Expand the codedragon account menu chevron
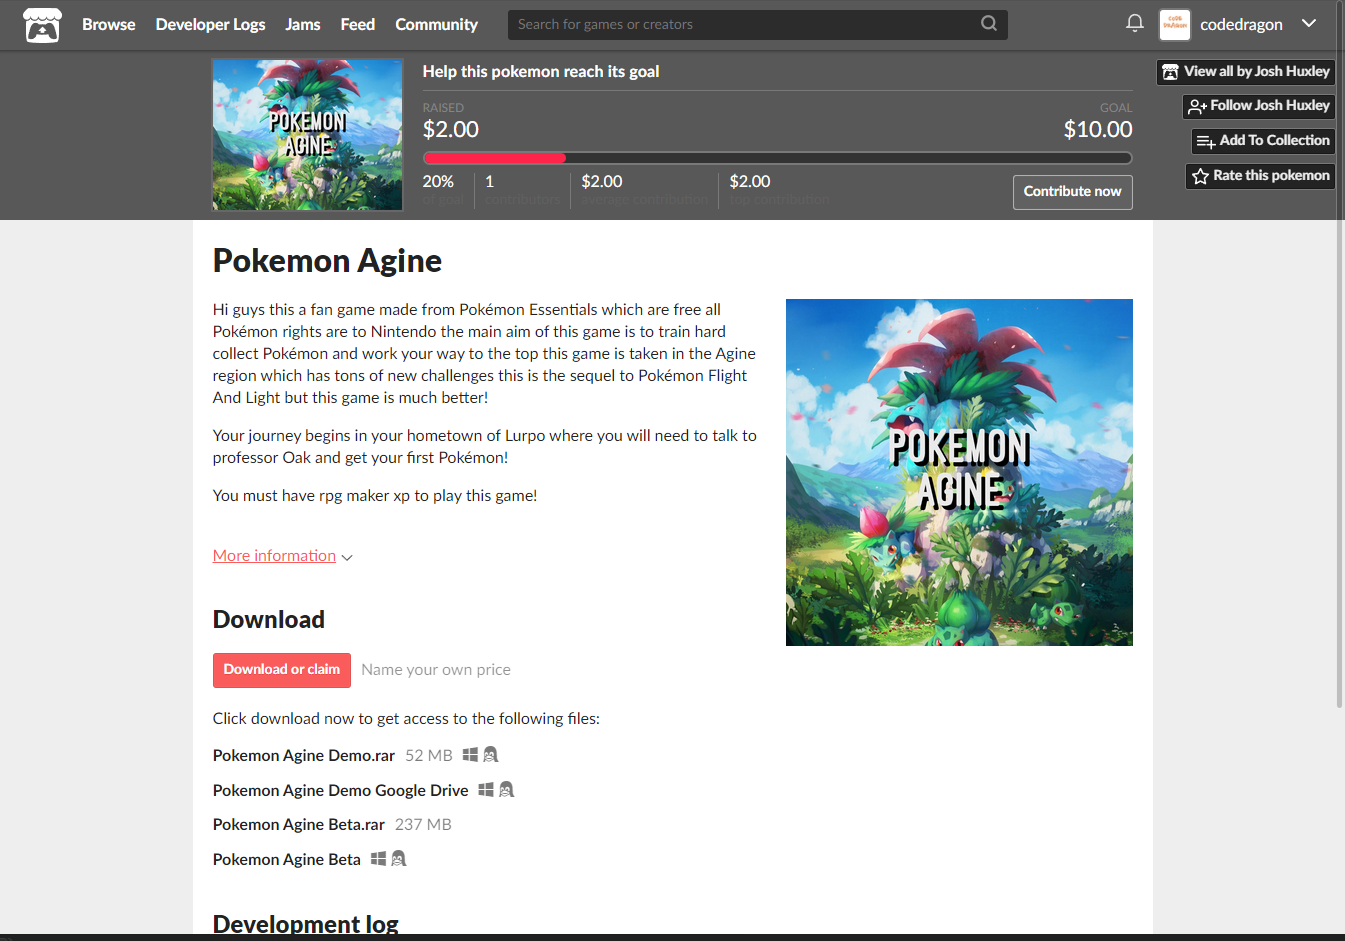Screen dimensions: 1345x941 [1309, 24]
